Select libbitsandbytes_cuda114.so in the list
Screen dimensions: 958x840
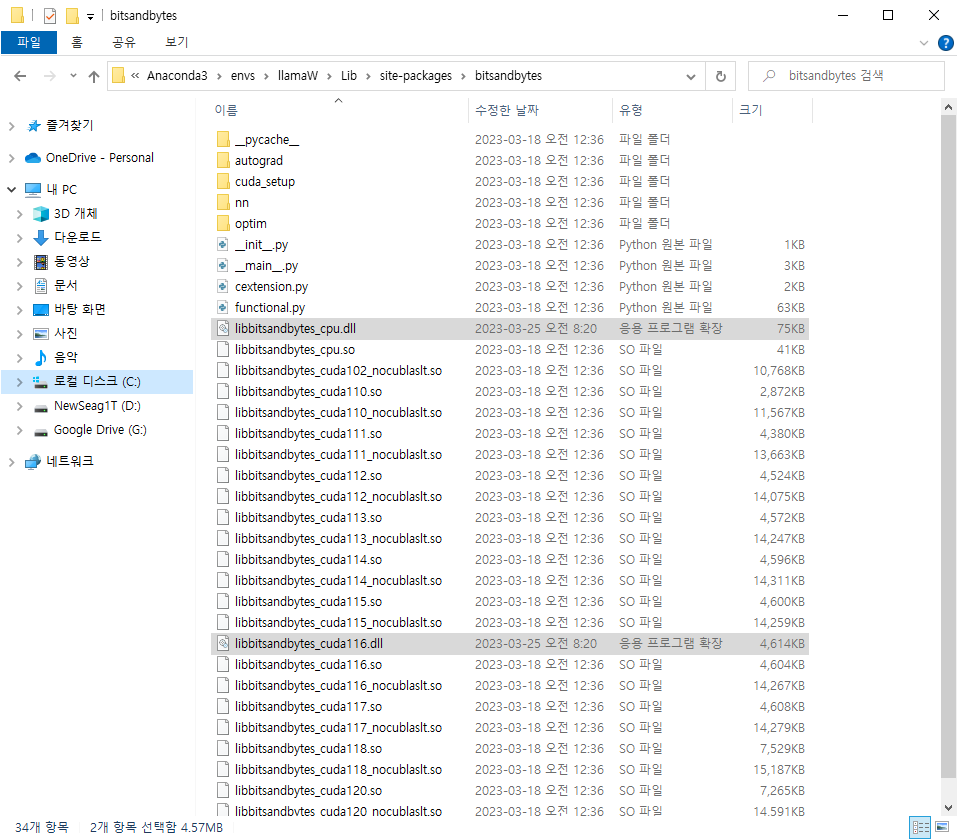510,560
